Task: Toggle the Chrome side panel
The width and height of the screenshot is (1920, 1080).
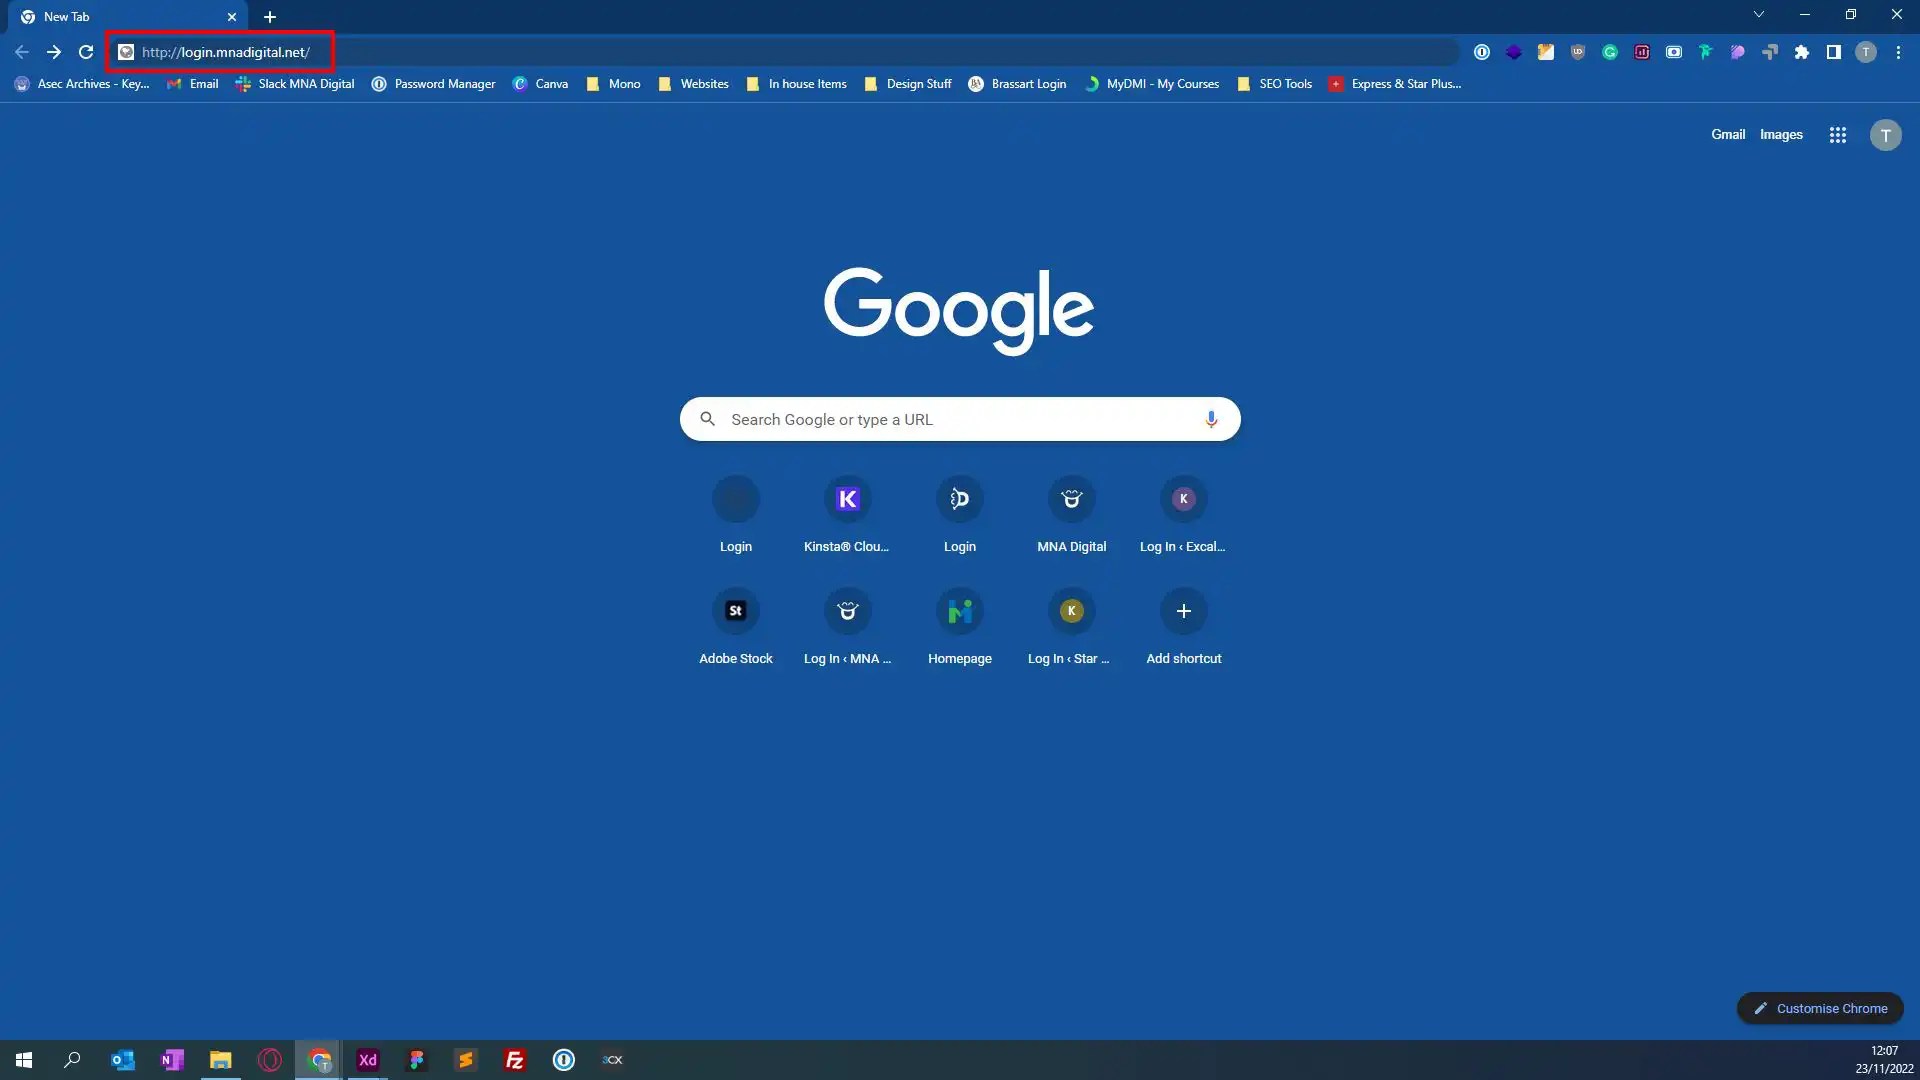Action: (1834, 52)
